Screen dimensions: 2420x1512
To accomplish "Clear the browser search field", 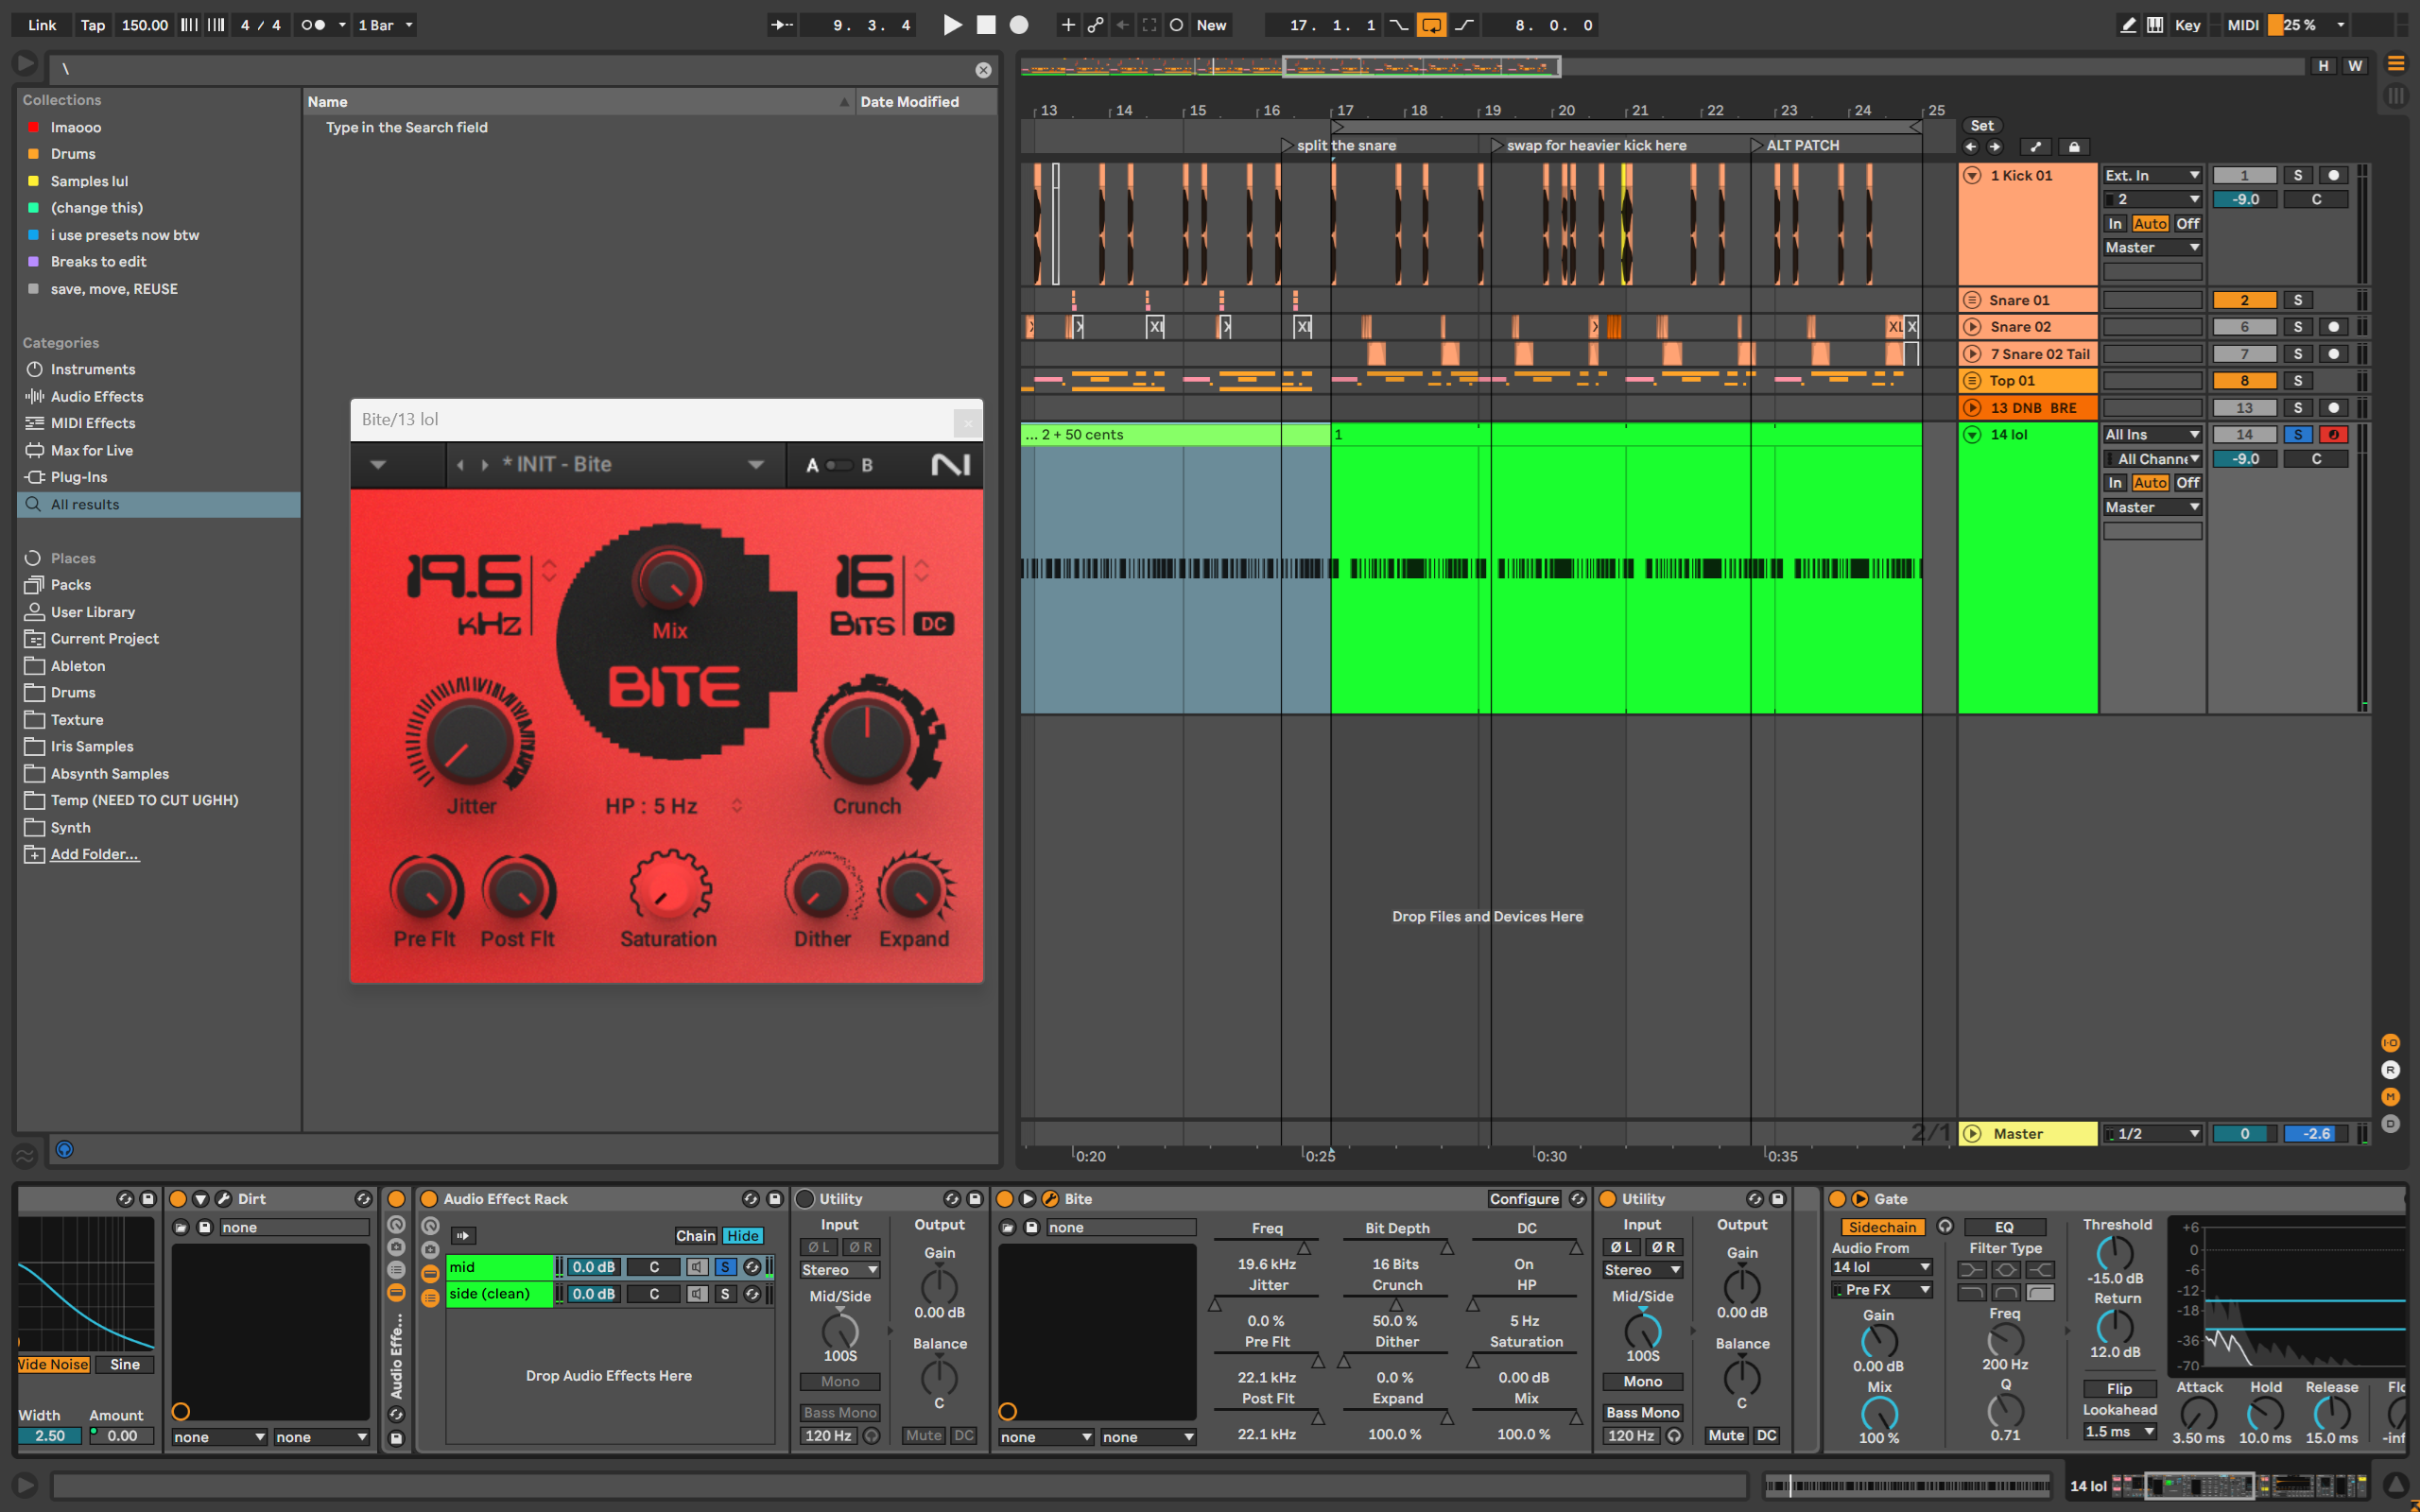I will [x=983, y=70].
